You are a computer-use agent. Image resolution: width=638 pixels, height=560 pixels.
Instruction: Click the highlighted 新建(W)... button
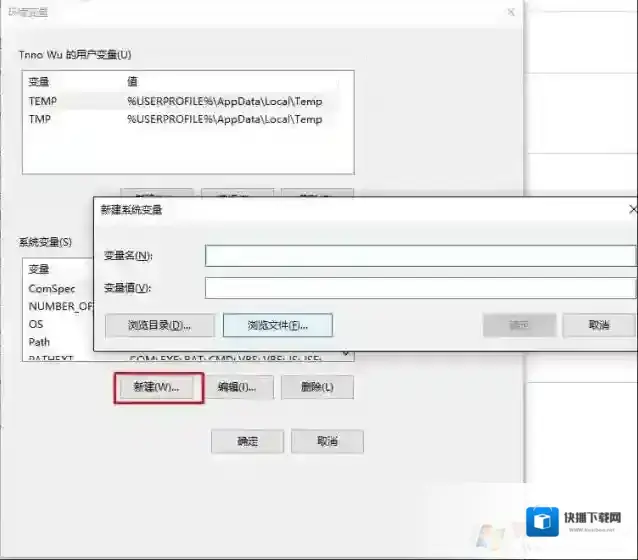tap(157, 388)
